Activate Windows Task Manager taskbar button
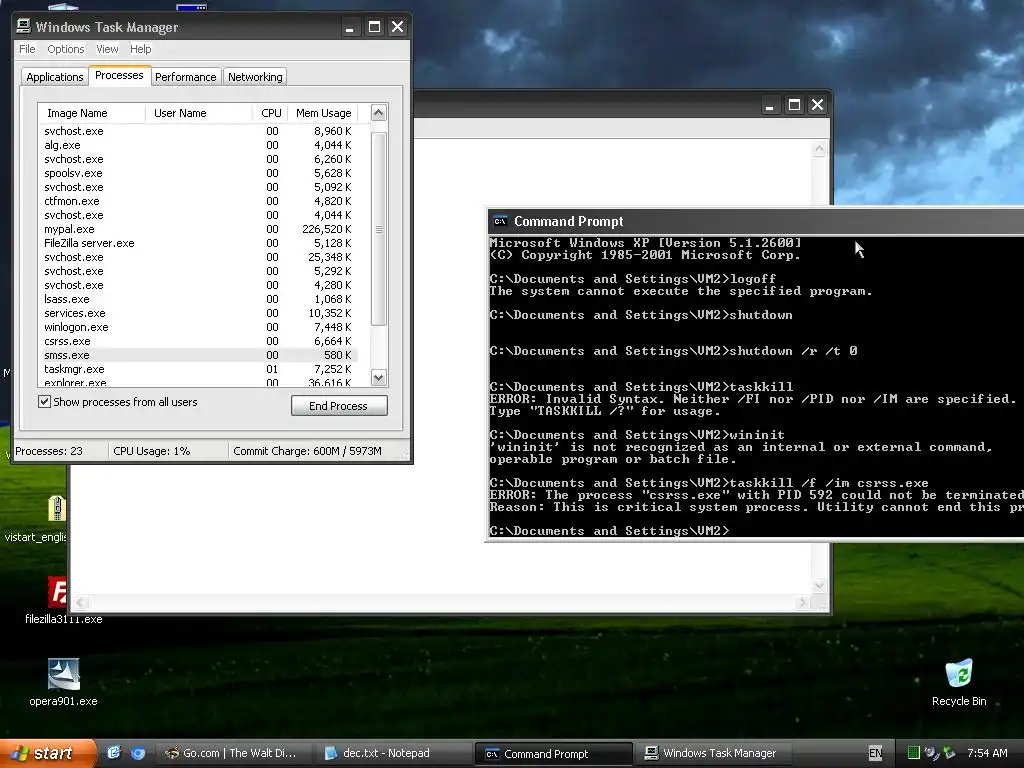Screen dimensions: 1024x768 [x=712, y=753]
